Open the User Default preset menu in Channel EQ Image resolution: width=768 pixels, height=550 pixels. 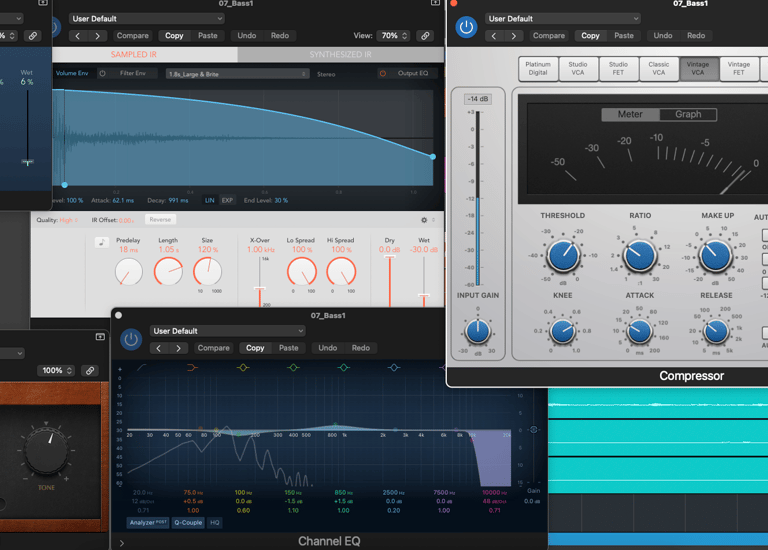pos(228,331)
